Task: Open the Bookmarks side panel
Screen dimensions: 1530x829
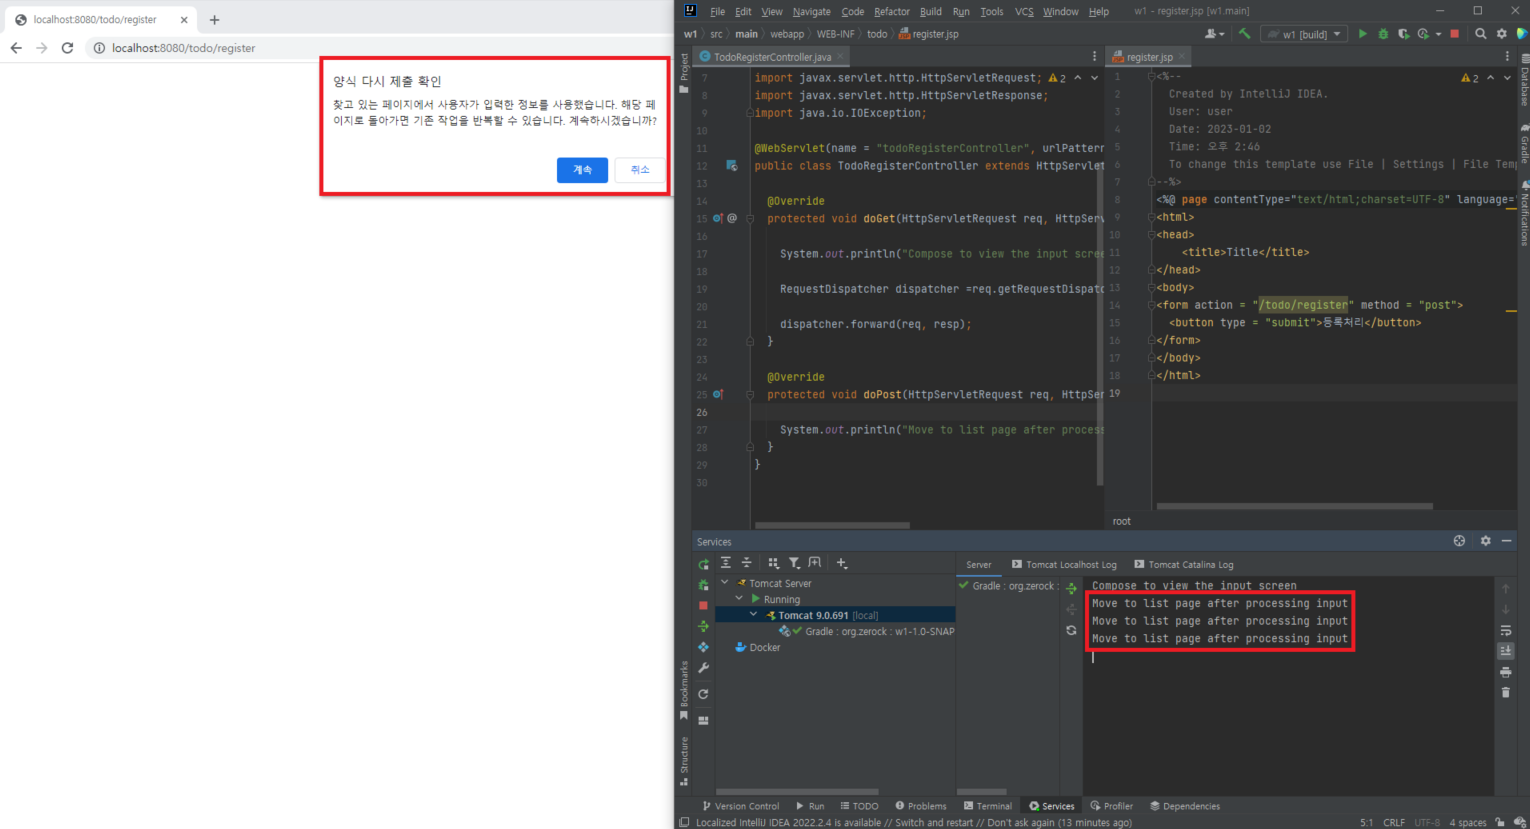Action: 684,690
